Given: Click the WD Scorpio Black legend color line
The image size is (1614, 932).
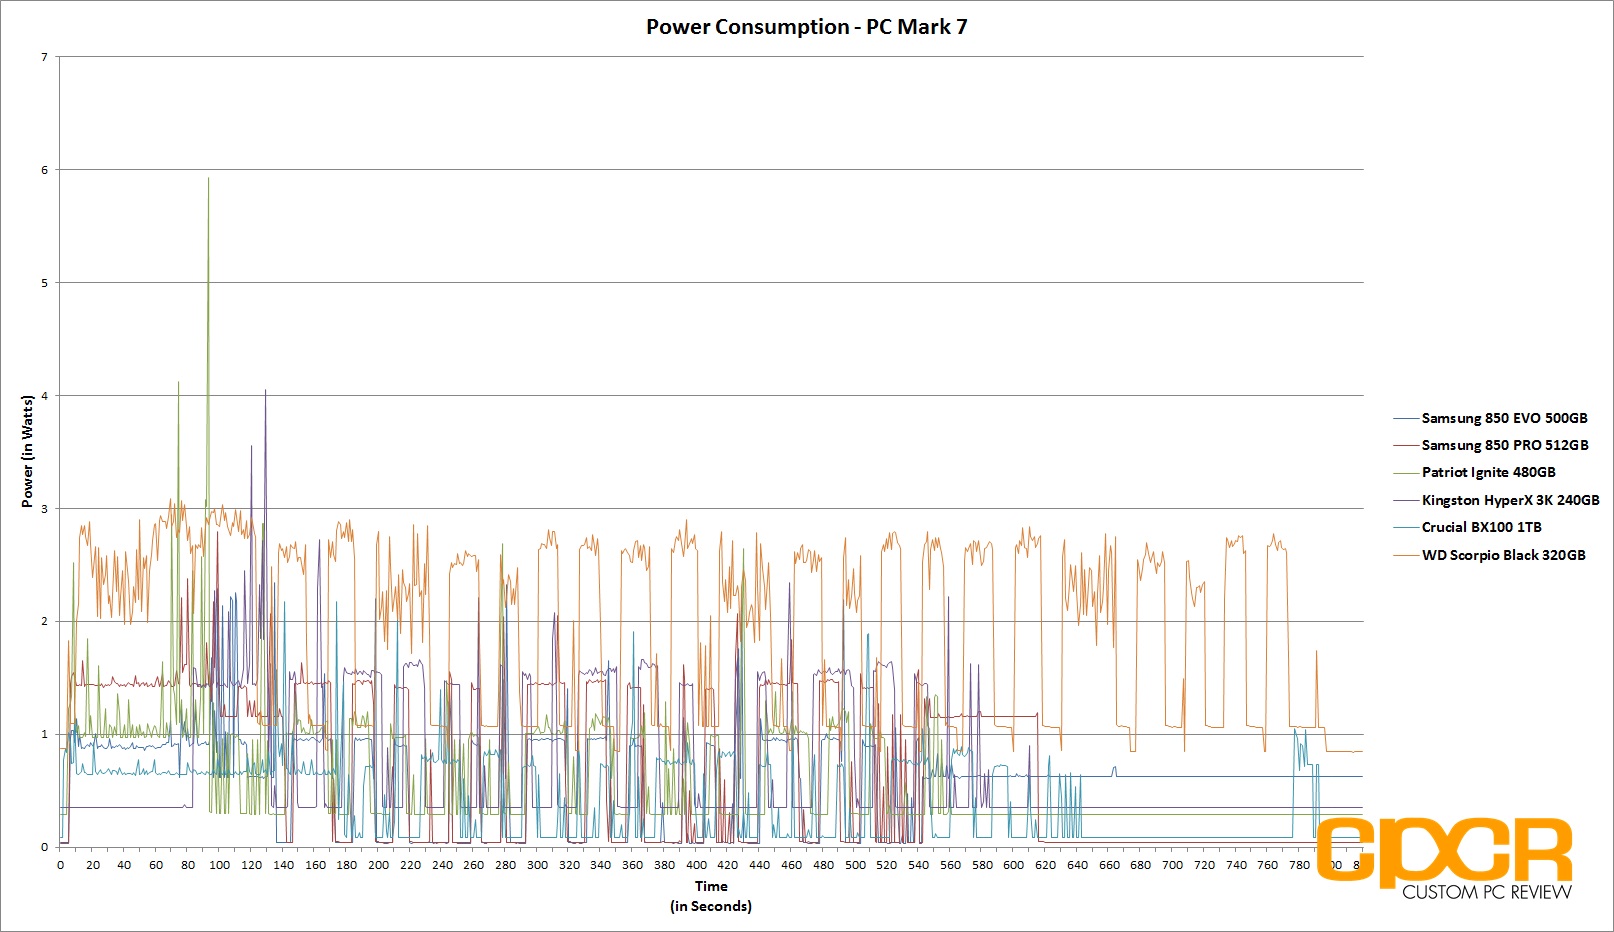Looking at the screenshot, I should pos(1406,555).
